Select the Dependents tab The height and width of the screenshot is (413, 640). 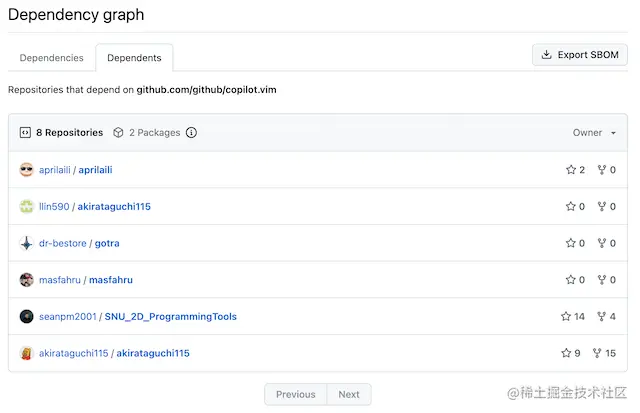tap(134, 58)
